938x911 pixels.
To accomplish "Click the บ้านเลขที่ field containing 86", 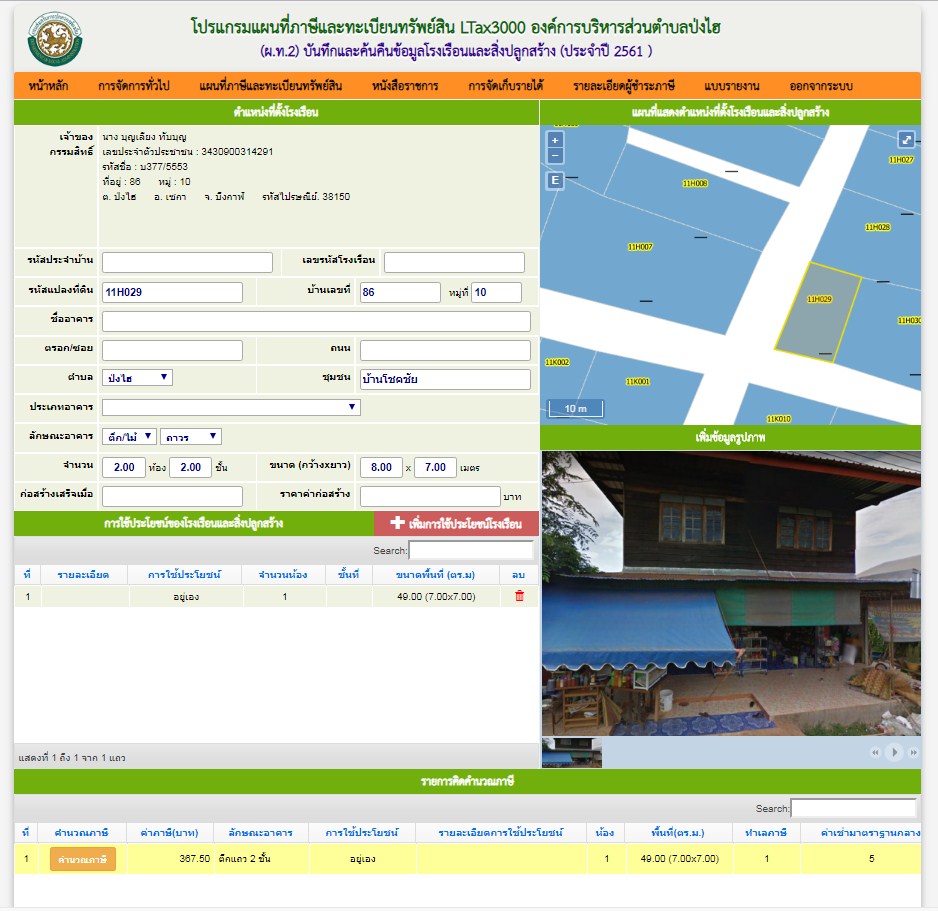I will pos(400,292).
